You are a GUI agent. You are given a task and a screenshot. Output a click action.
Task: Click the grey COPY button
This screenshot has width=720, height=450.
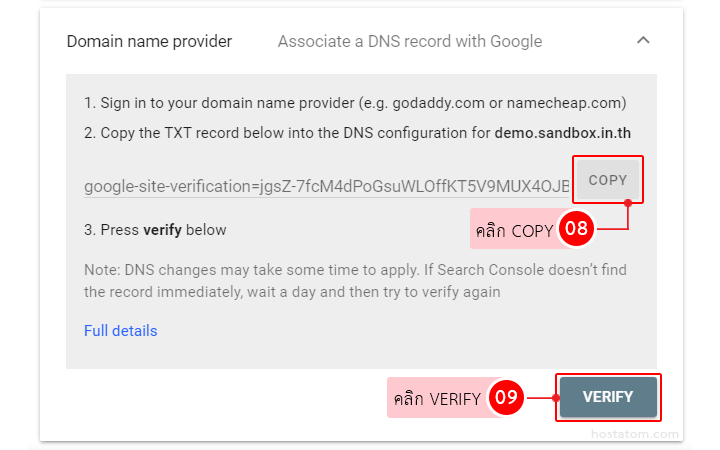[607, 180]
